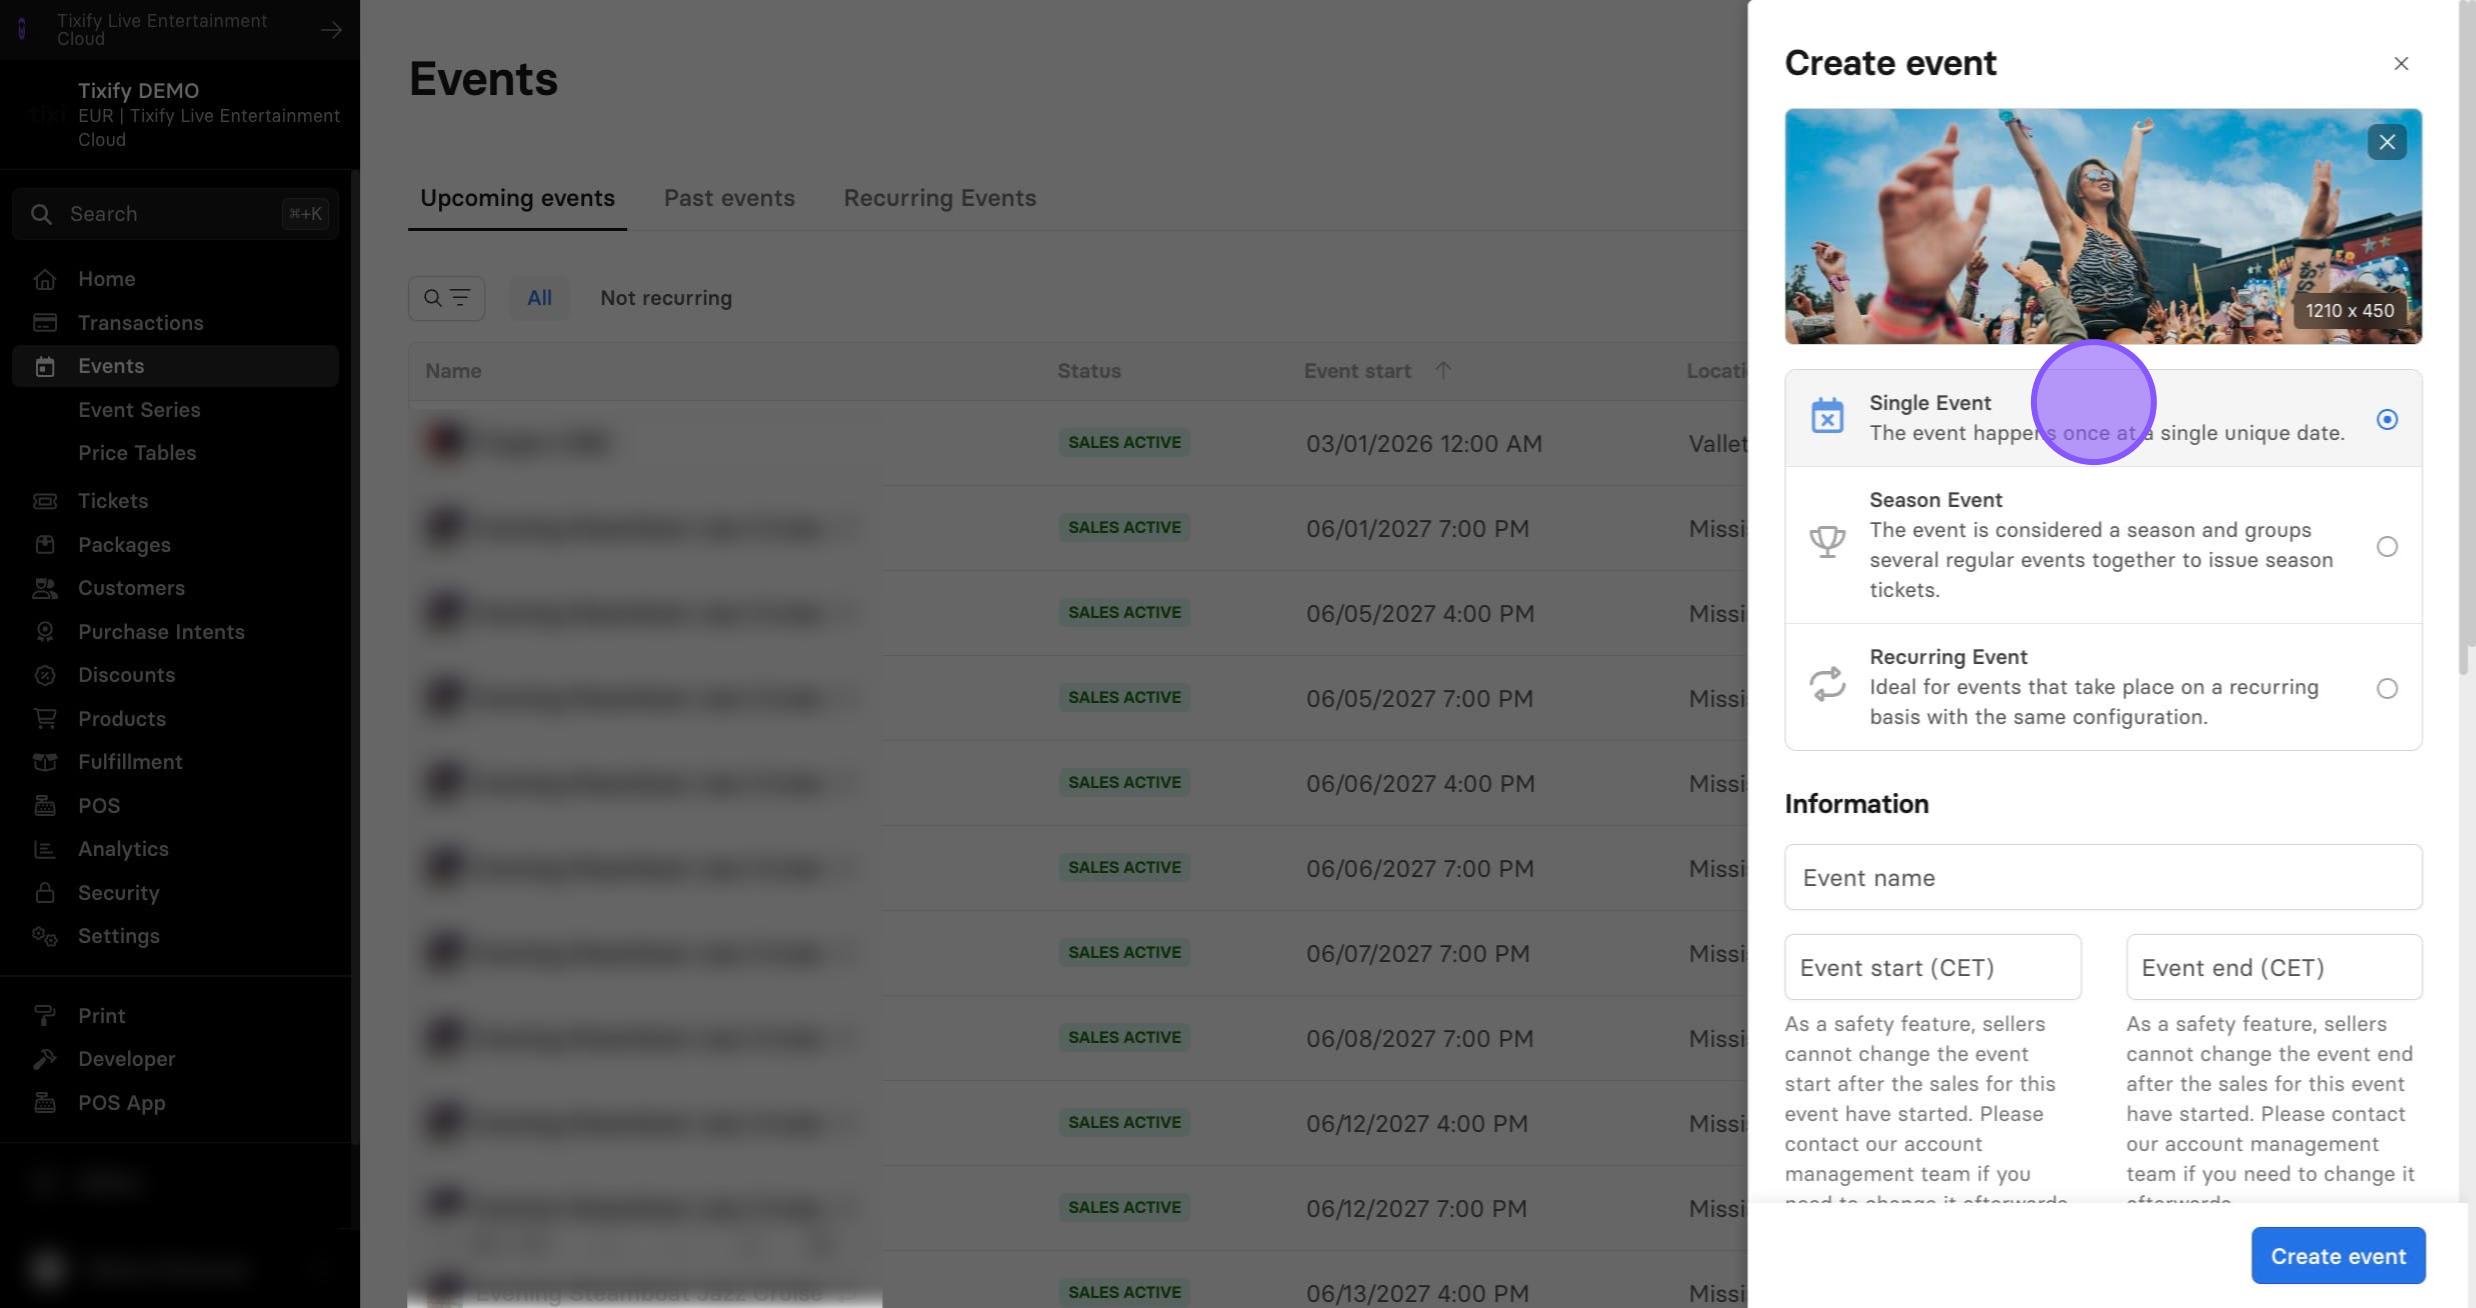The image size is (2476, 1308).
Task: Select the Single Event radio button
Action: 2386,419
